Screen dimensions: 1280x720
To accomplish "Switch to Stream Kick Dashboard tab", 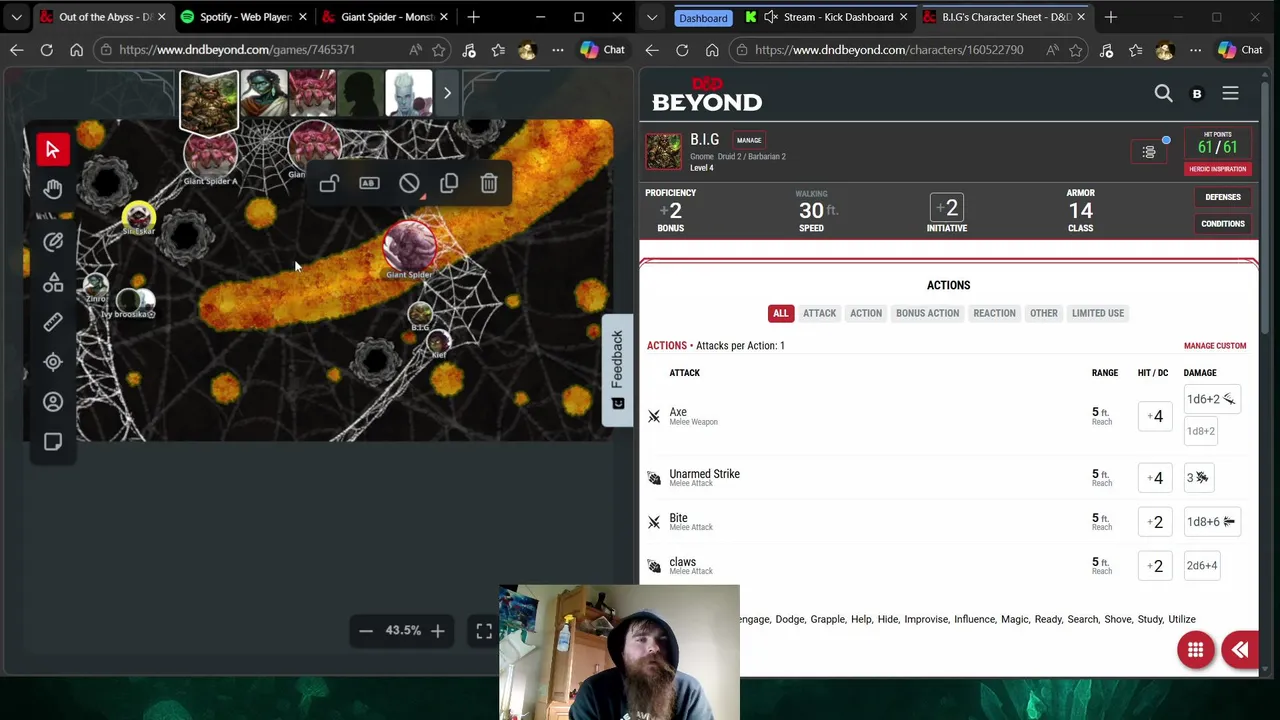I will tap(826, 17).
